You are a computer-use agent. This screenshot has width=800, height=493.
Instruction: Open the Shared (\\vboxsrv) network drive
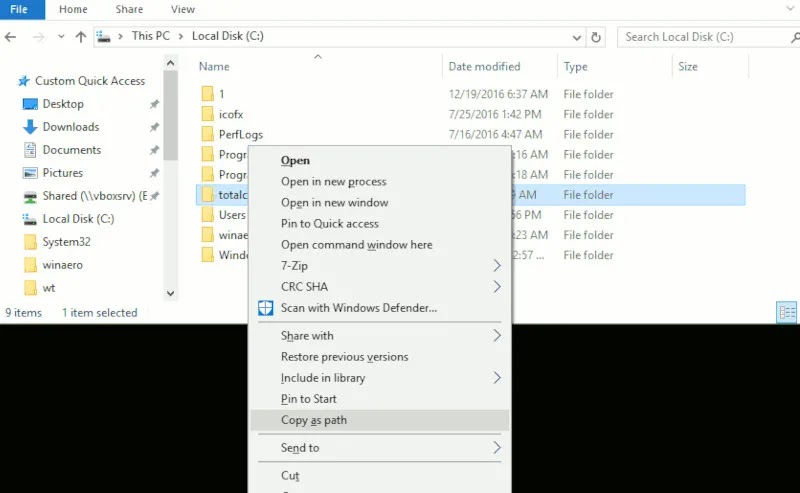(95, 195)
